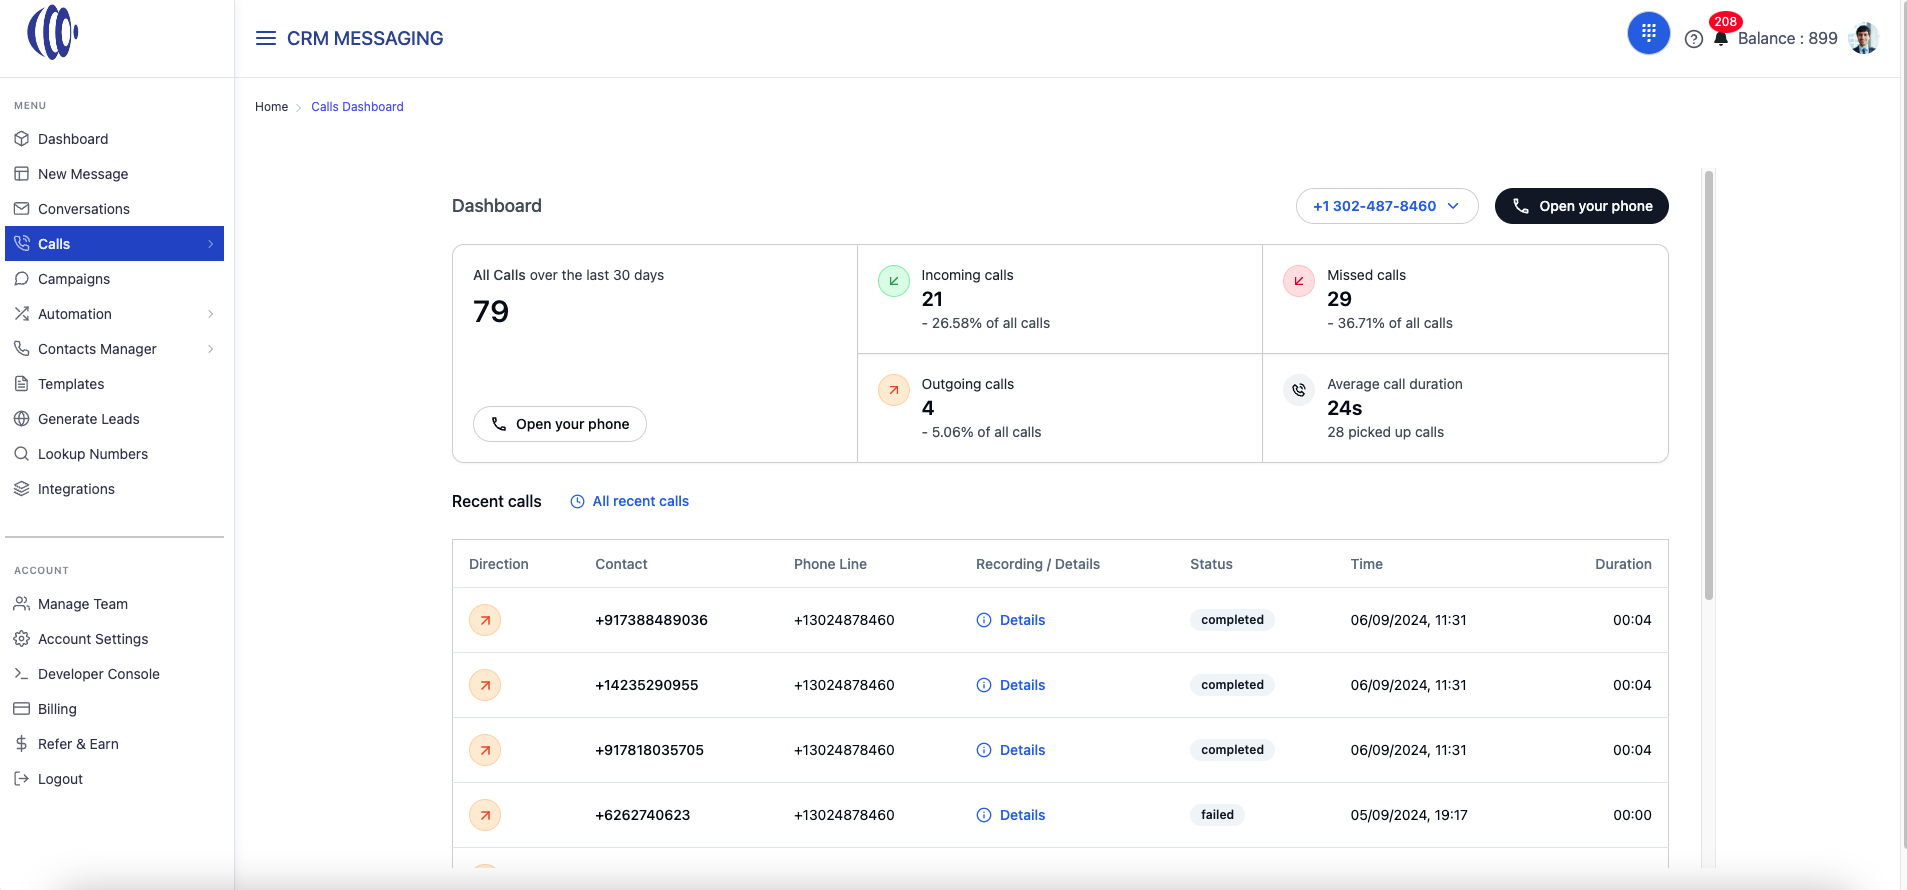Image resolution: width=1907 pixels, height=890 pixels.
Task: Click the CRM logo in the sidebar
Action: pos(53,32)
